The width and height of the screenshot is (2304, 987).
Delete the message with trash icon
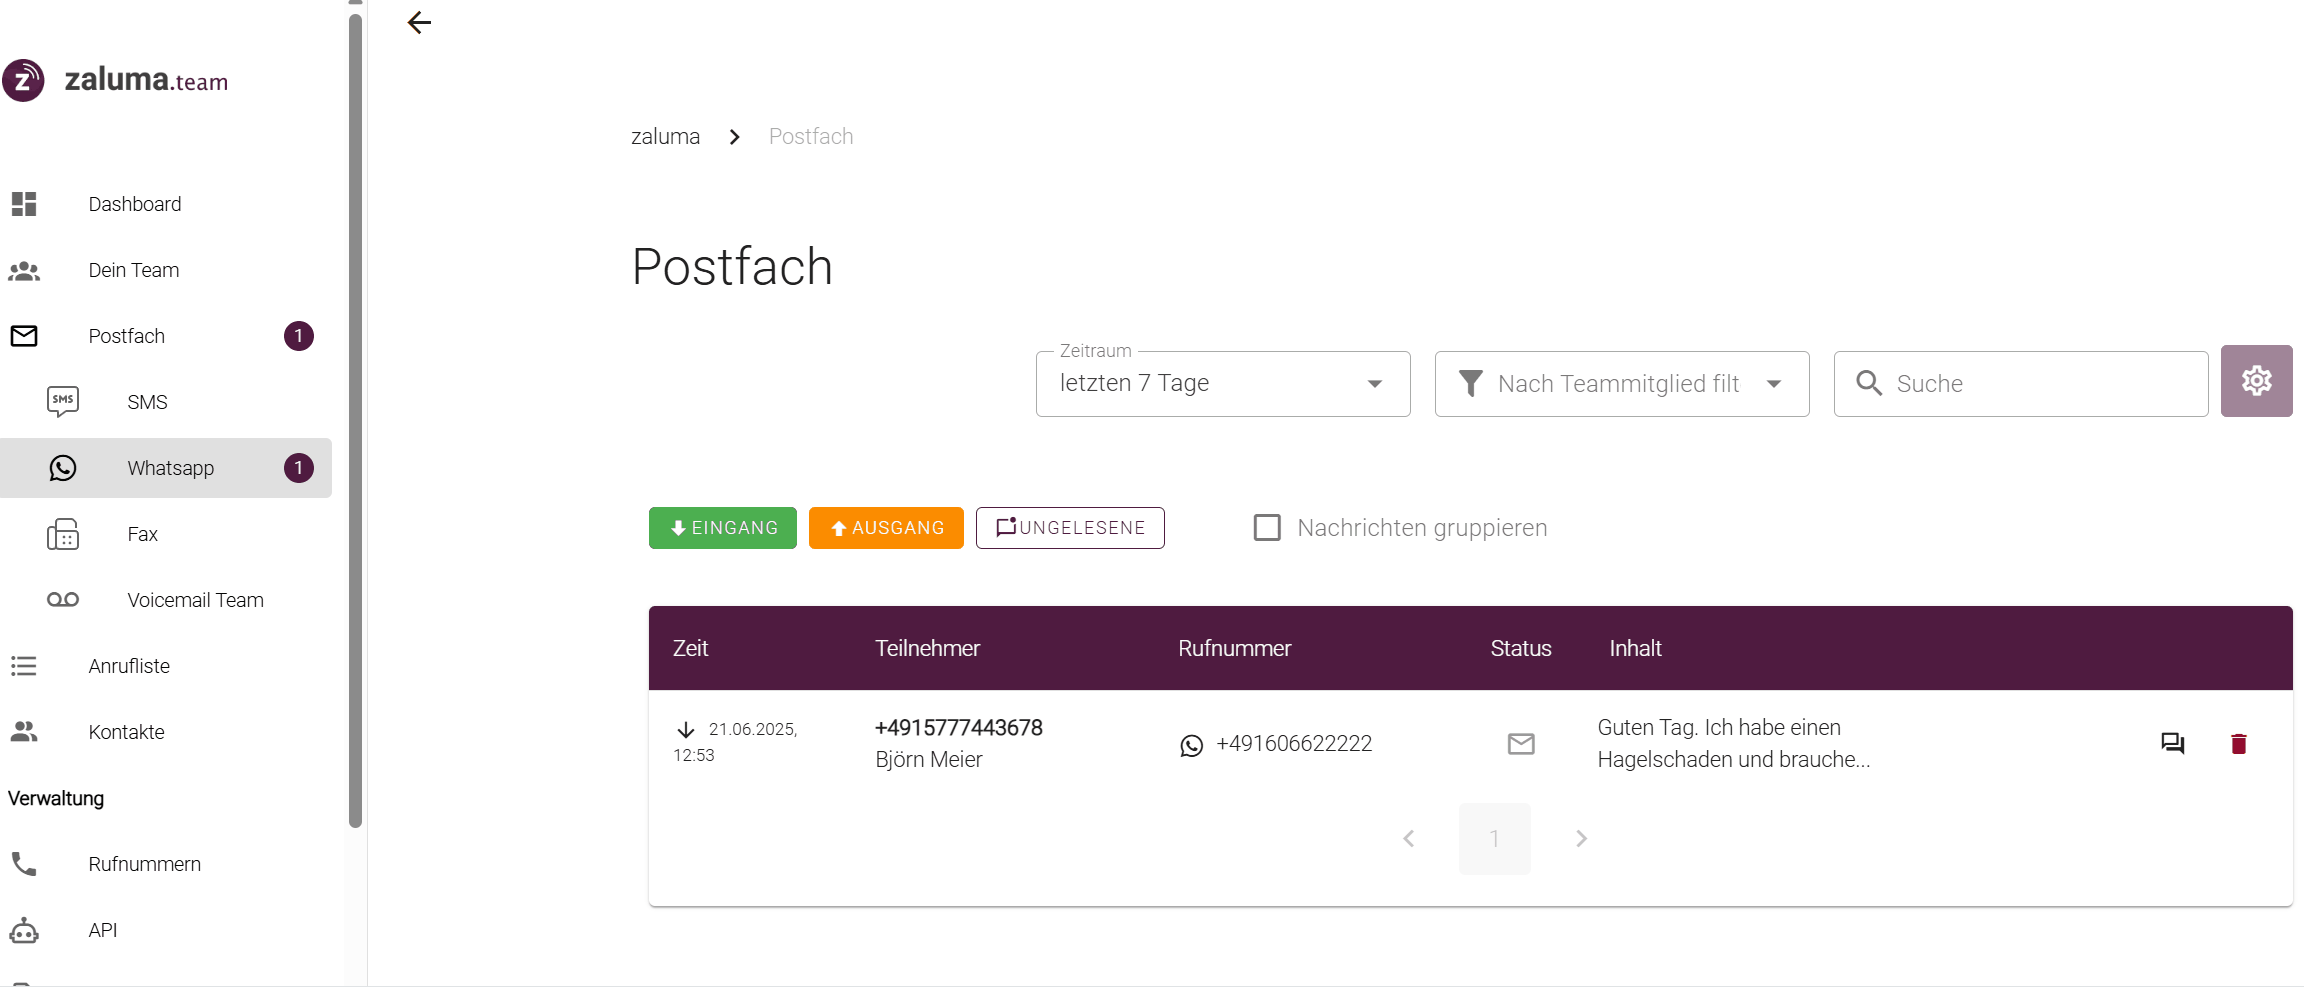tap(2239, 744)
